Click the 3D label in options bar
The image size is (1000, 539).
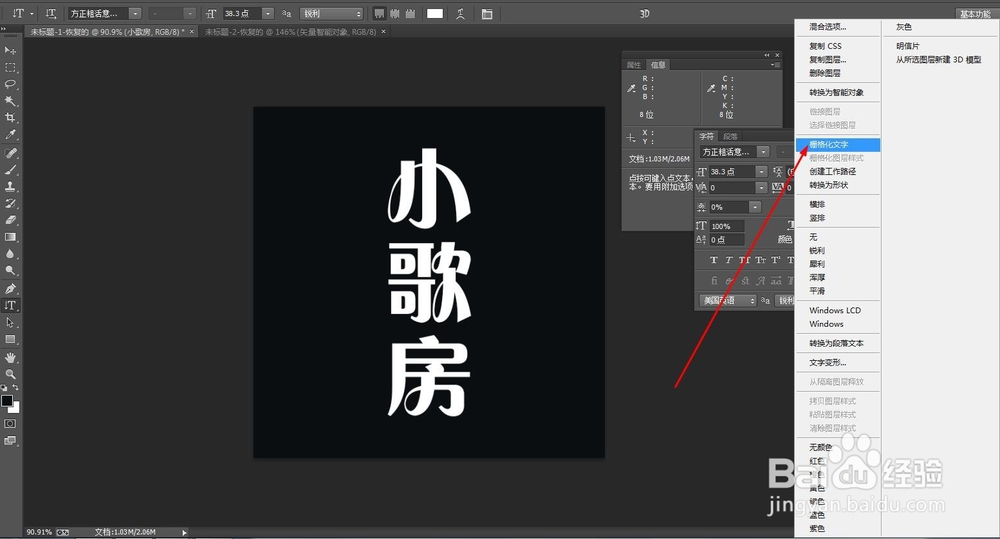[644, 13]
